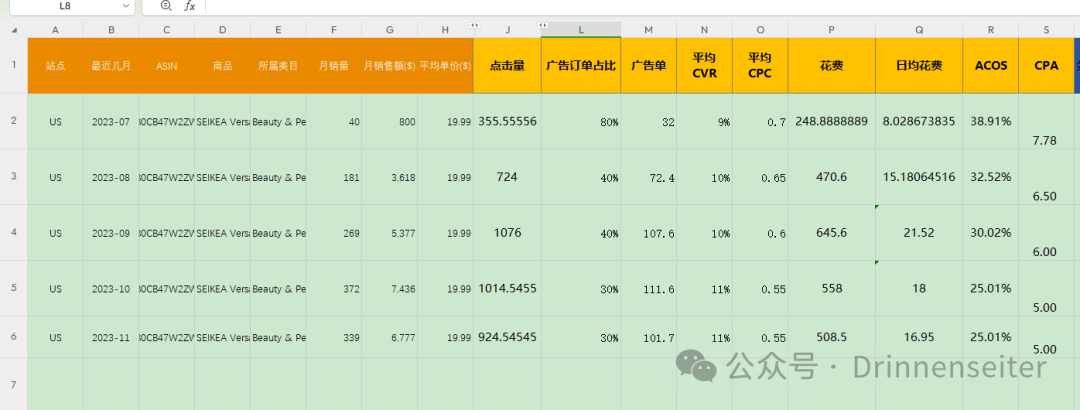Click the 3,618 monthly sales cell
1080x410 pixels.
tap(390, 177)
